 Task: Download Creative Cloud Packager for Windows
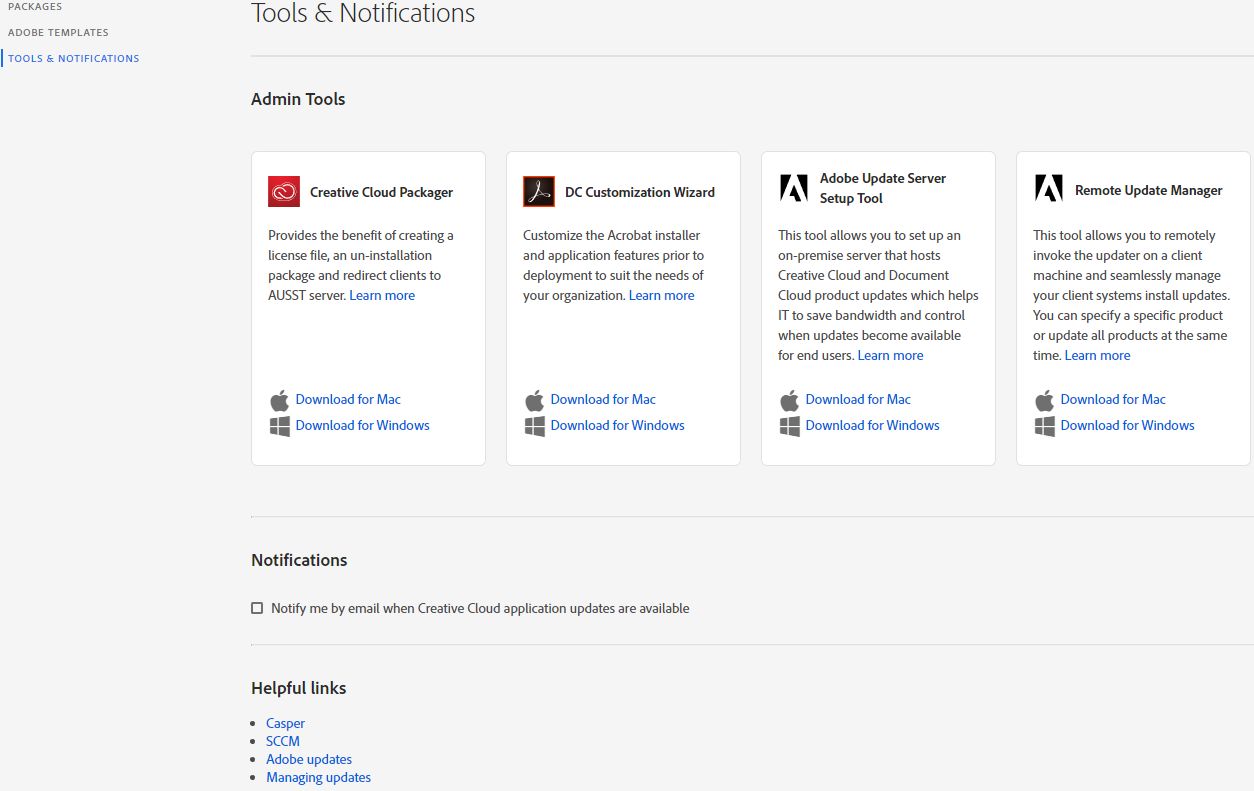pyautogui.click(x=363, y=425)
